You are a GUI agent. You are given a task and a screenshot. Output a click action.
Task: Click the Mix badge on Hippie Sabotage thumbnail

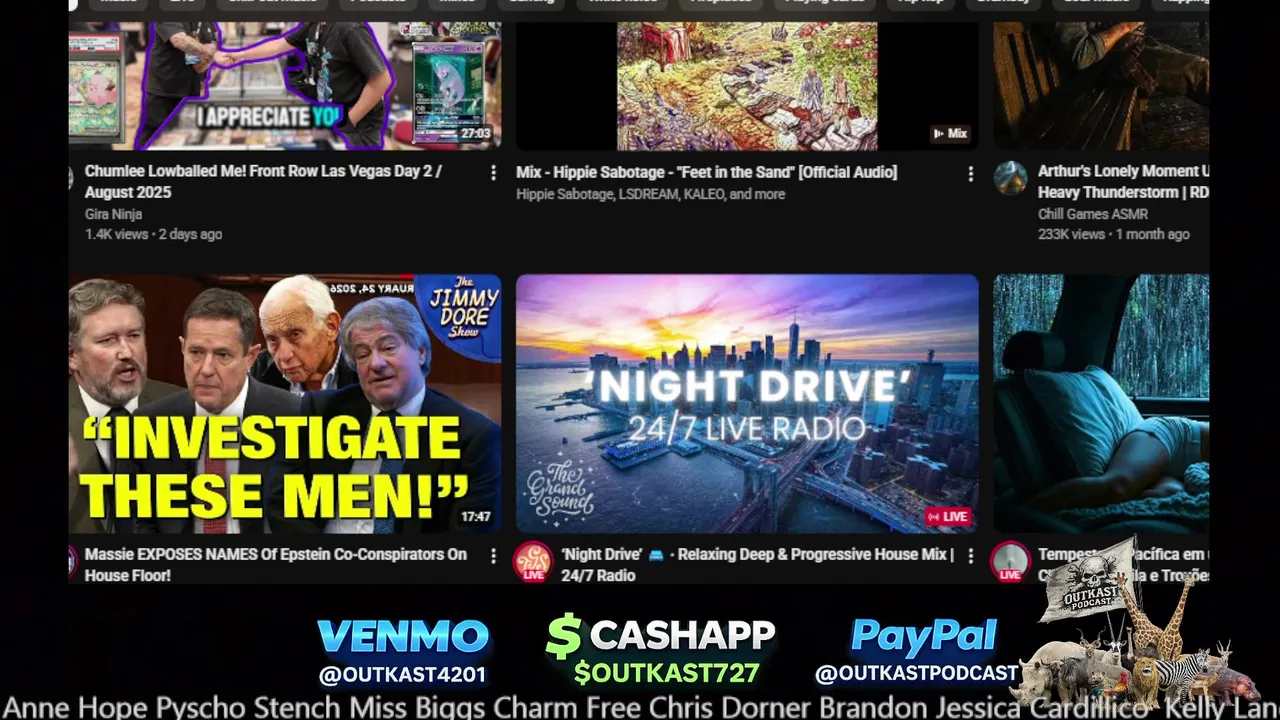coord(950,133)
